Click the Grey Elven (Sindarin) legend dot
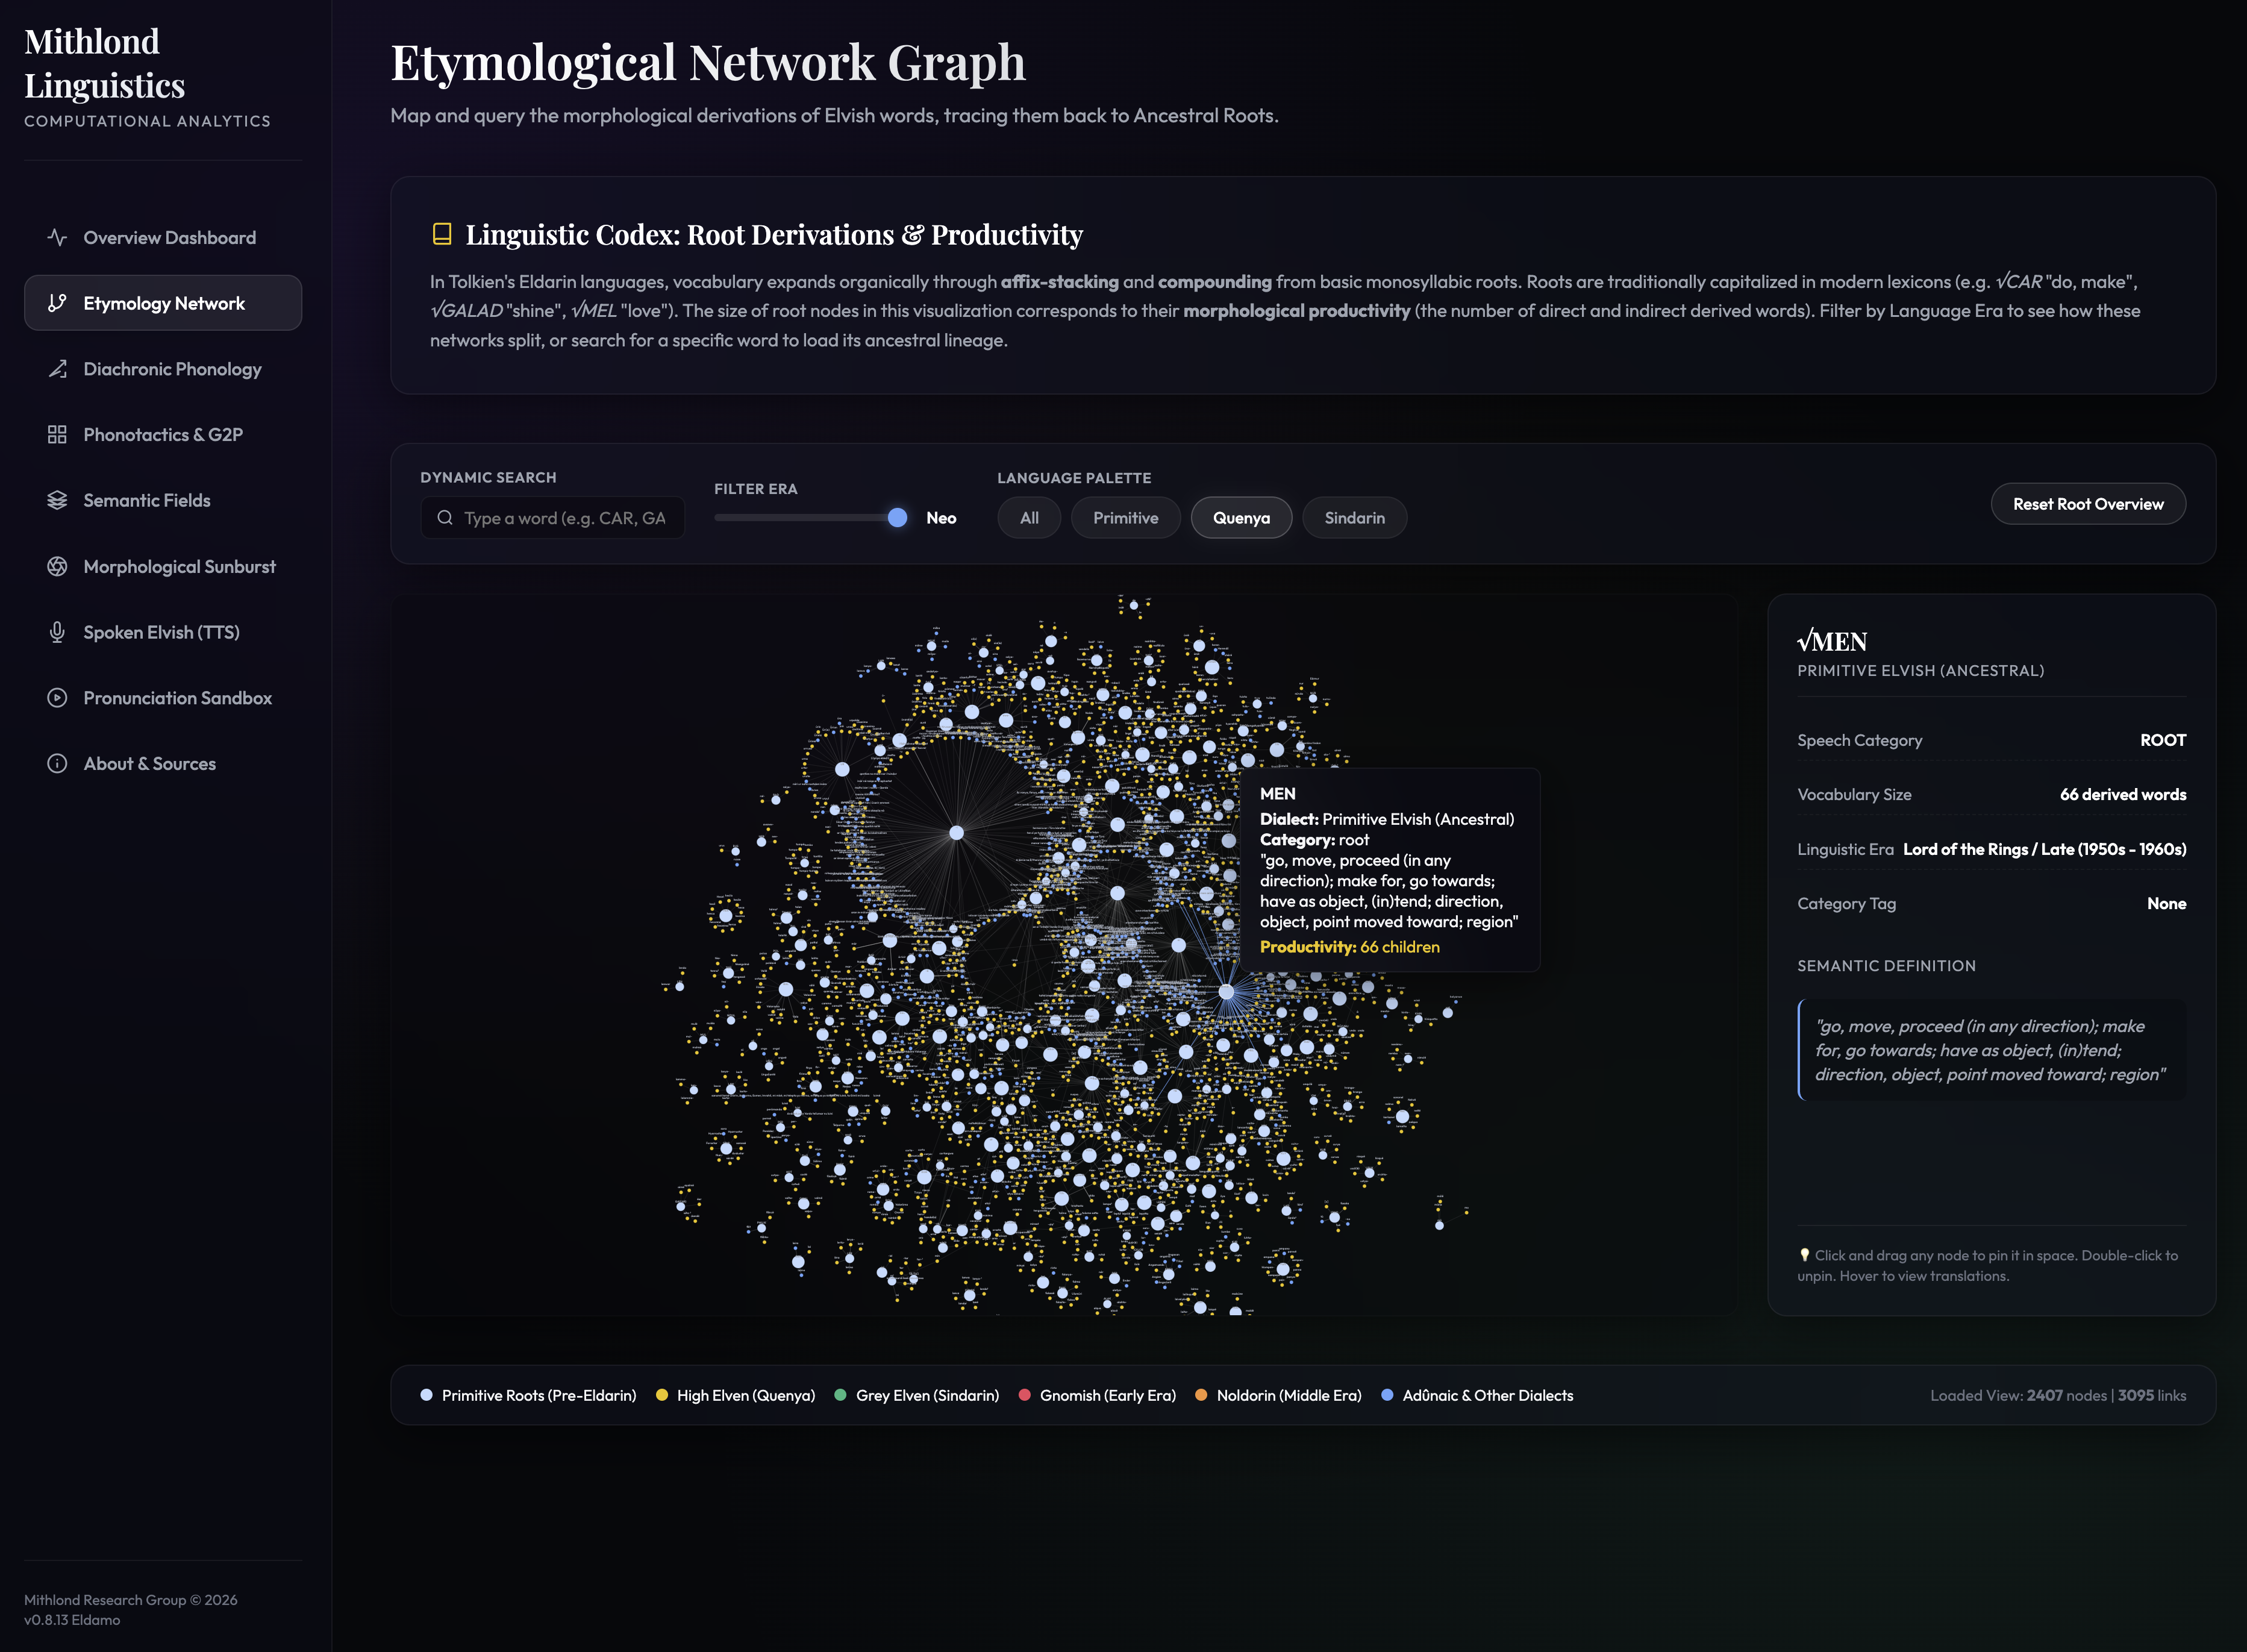 (840, 1395)
